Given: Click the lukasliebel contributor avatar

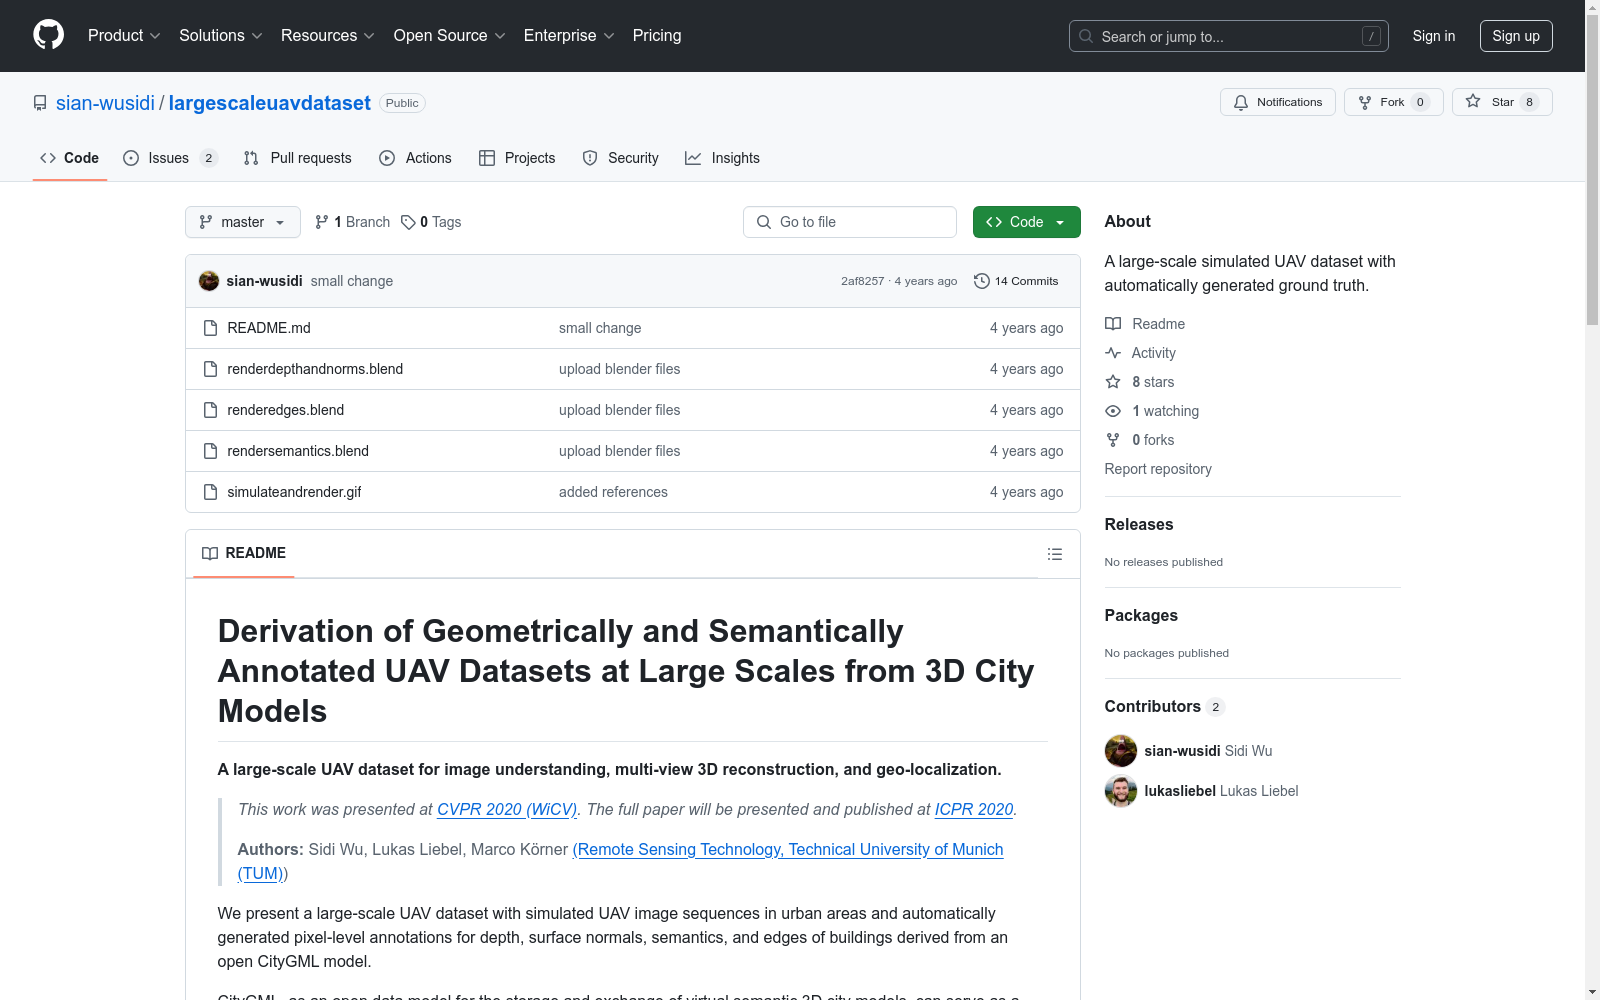Looking at the screenshot, I should click(x=1121, y=791).
